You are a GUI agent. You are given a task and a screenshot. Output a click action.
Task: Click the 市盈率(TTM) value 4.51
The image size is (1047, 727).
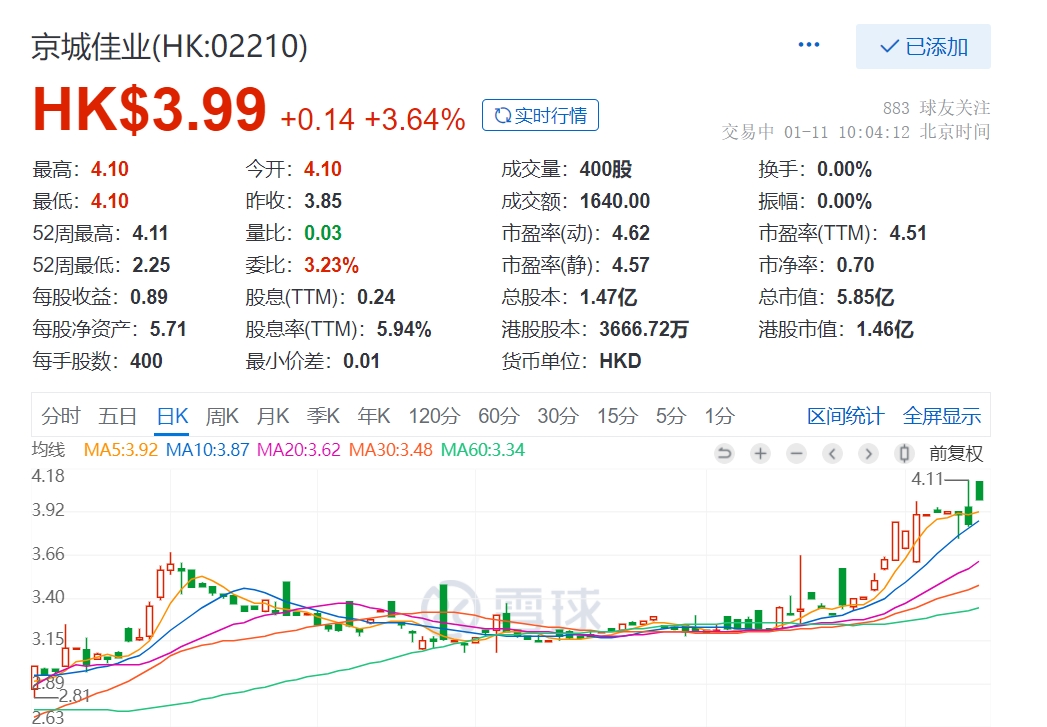[908, 233]
